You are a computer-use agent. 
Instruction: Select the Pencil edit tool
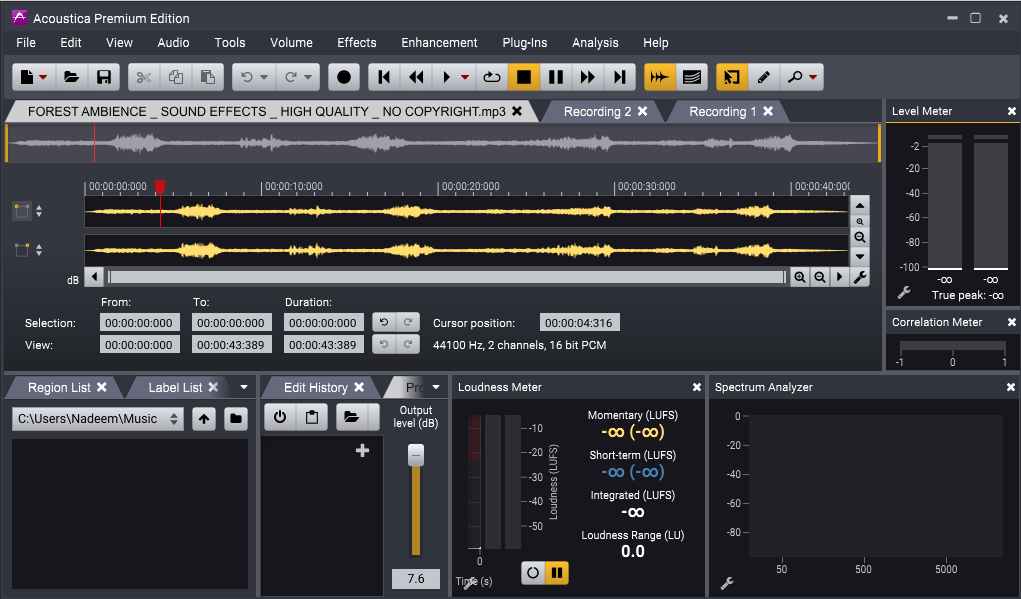pyautogui.click(x=764, y=77)
